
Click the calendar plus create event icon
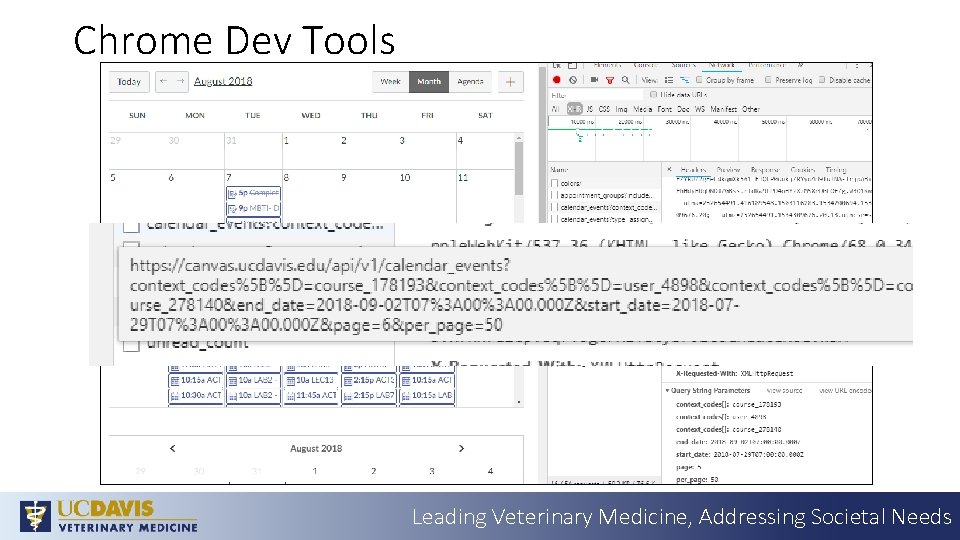pos(510,81)
